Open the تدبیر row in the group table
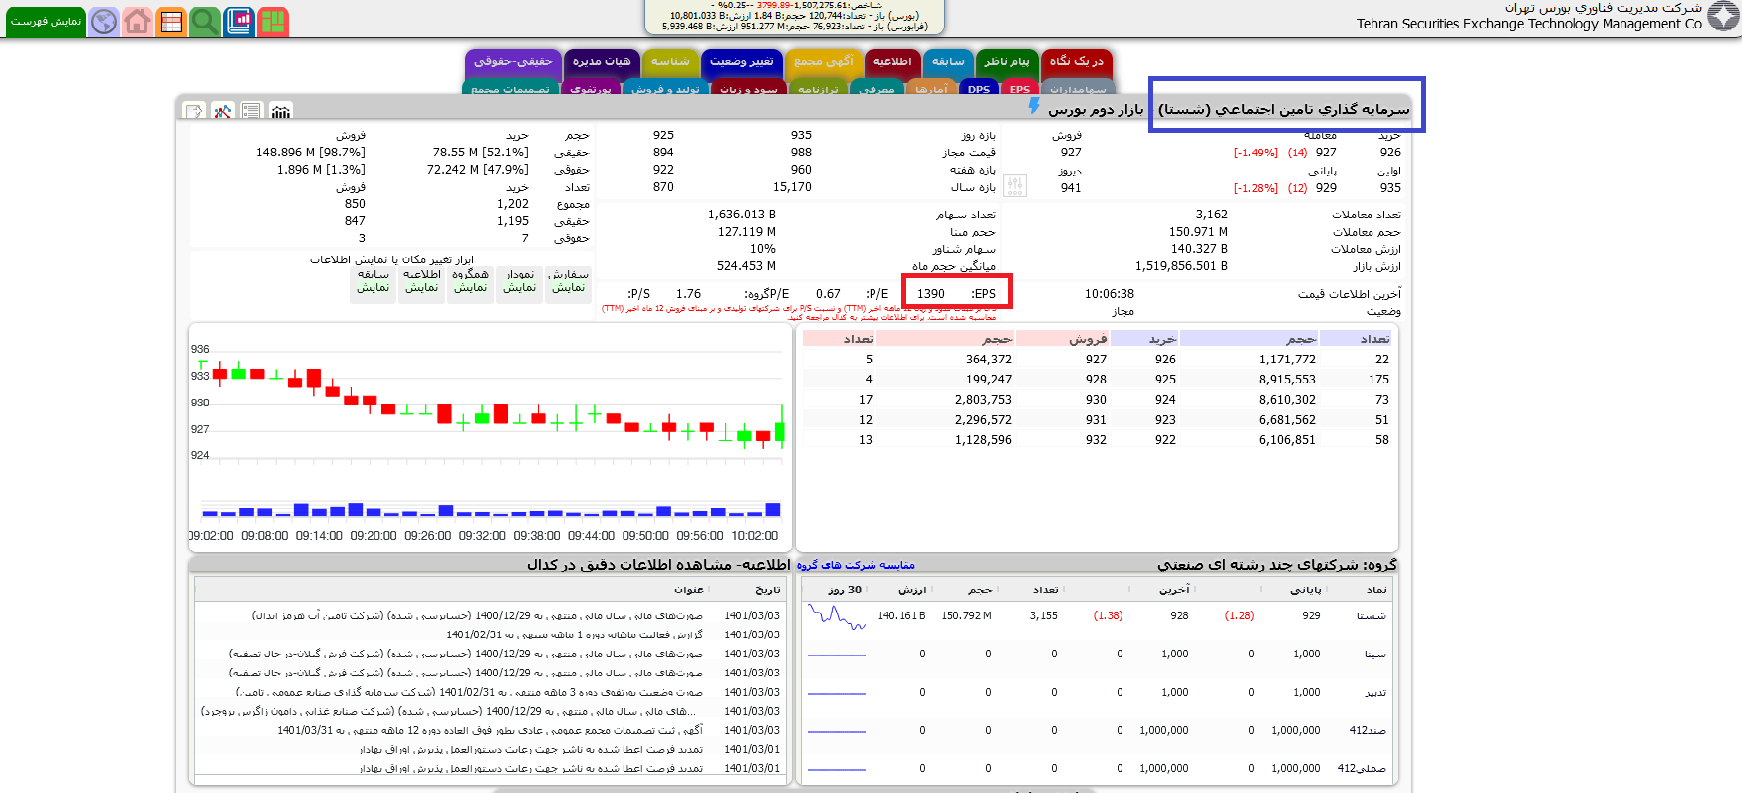Screen dimensions: 1742x793 point(1096,692)
